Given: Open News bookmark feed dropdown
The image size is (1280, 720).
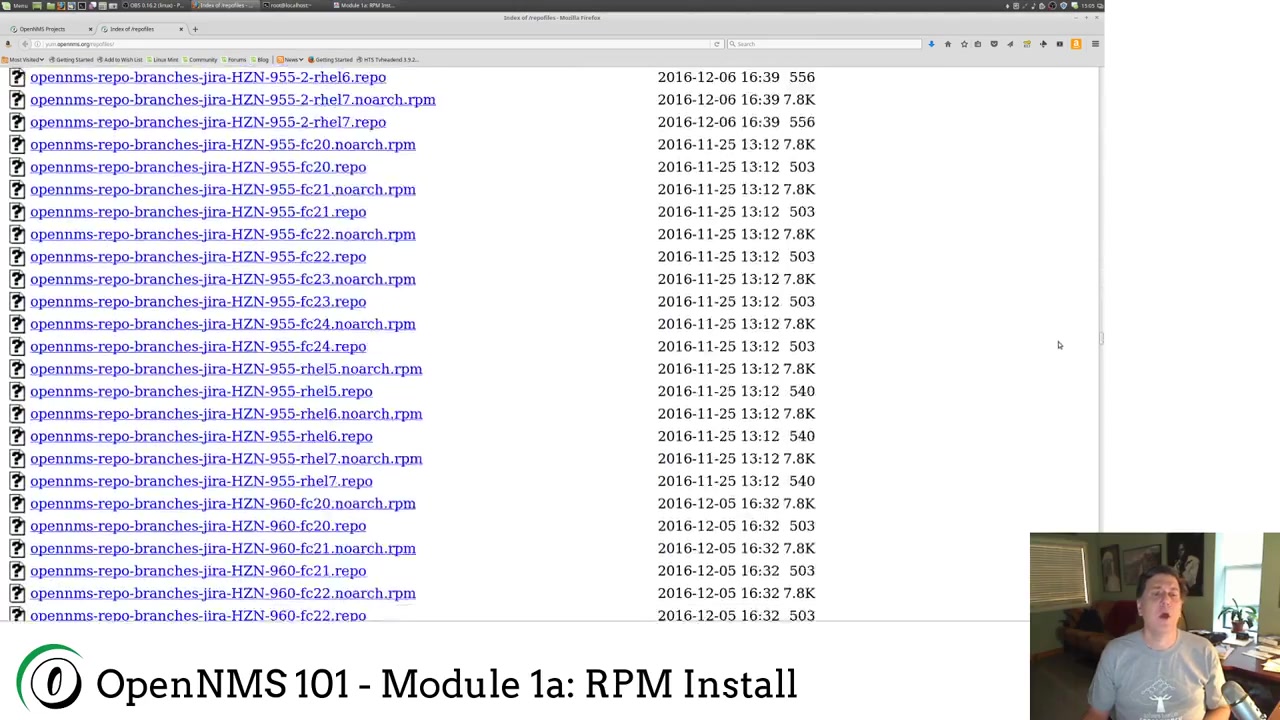Looking at the screenshot, I should click(x=290, y=60).
